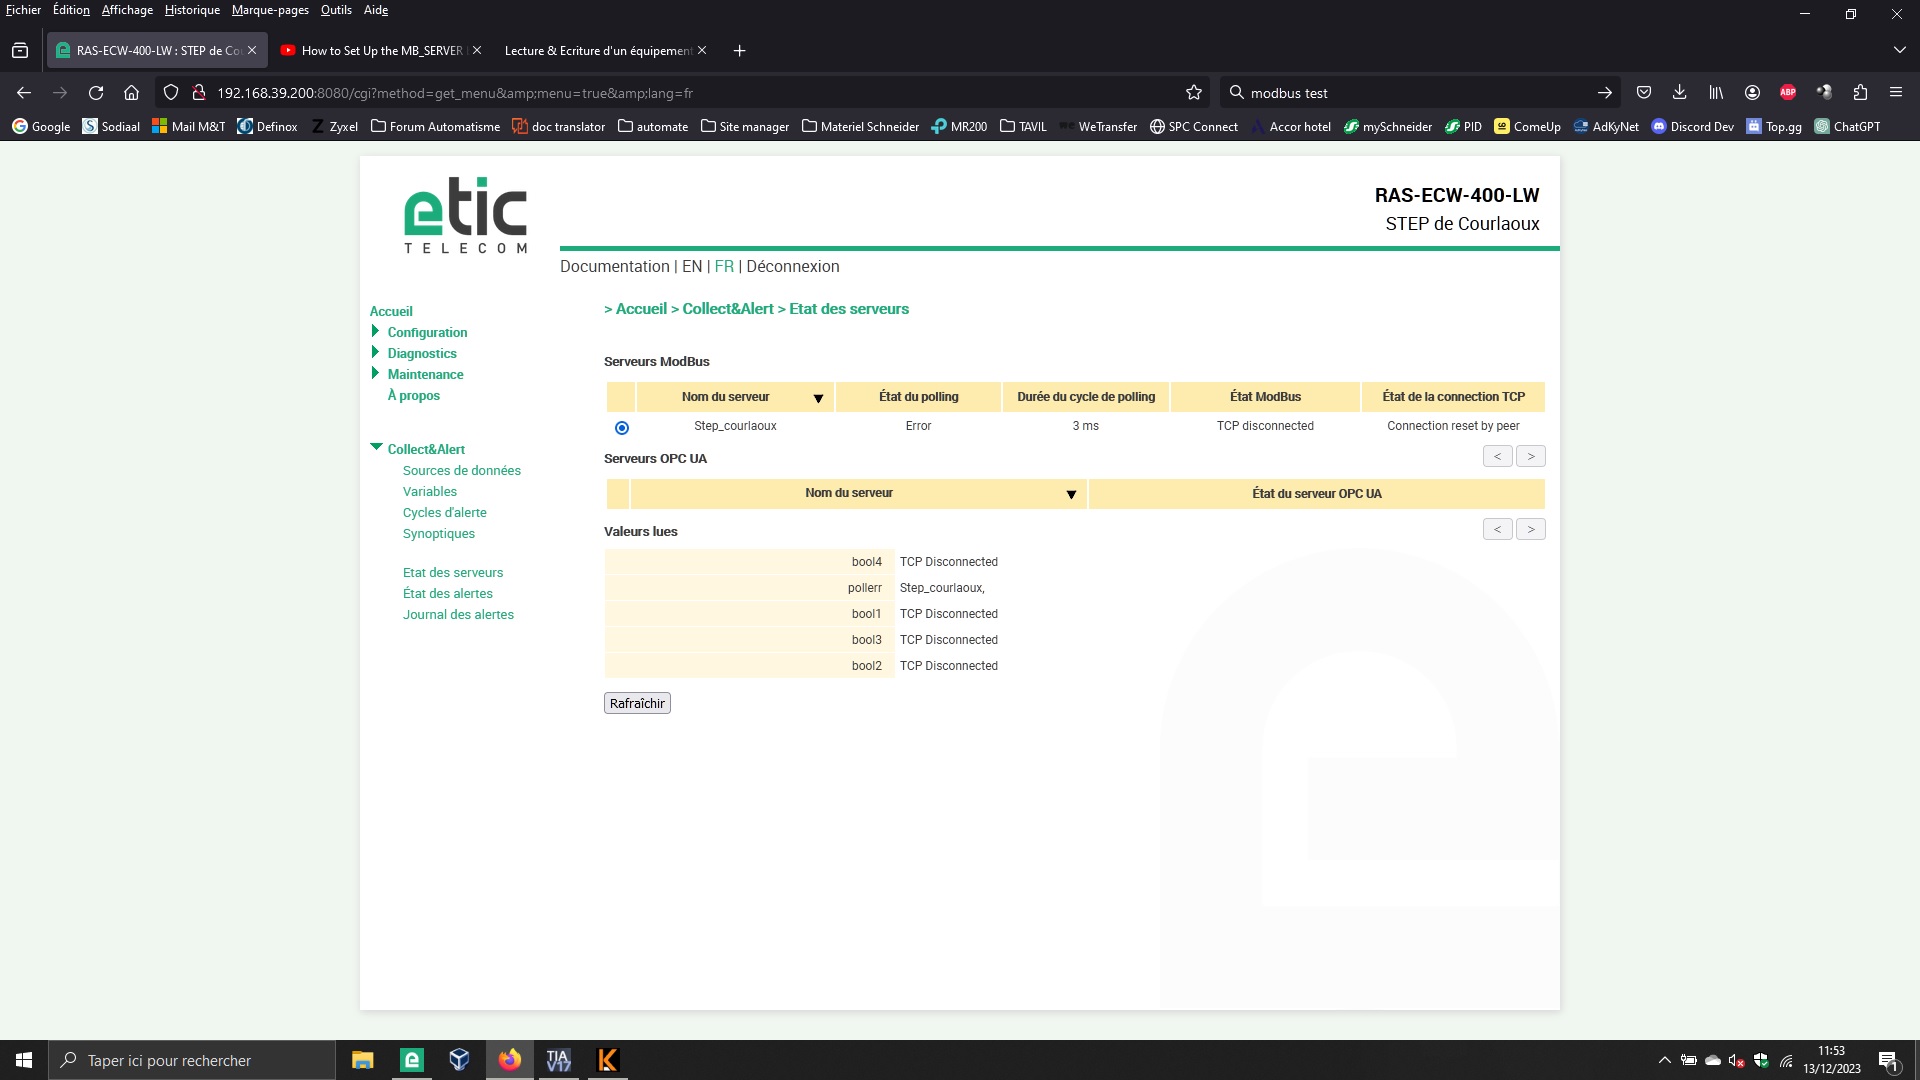Click the Rafraîchir button
Screen dimensions: 1920x1080
[637, 703]
